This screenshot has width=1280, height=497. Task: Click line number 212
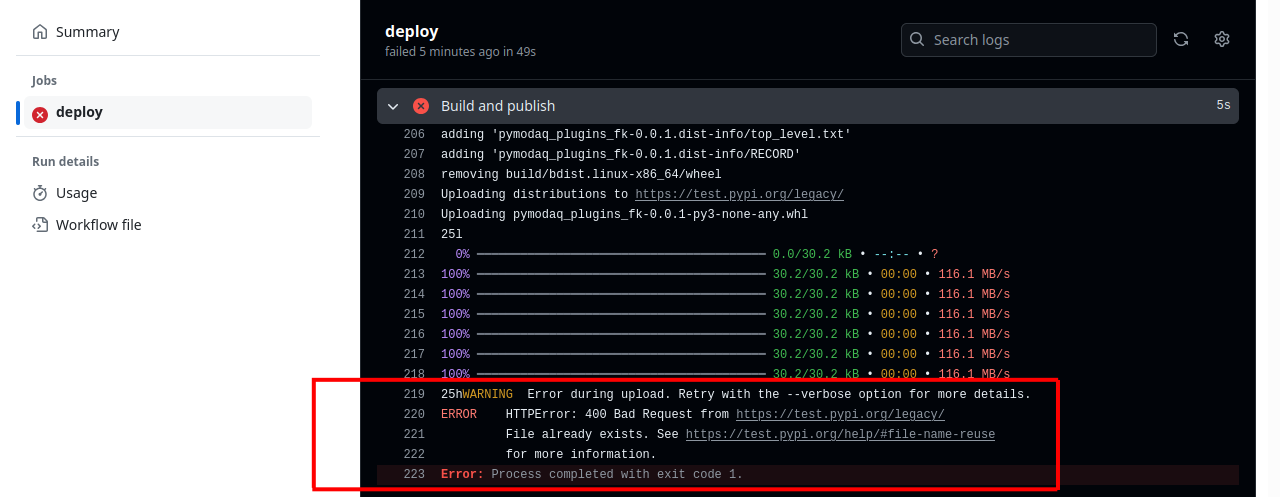click(413, 254)
